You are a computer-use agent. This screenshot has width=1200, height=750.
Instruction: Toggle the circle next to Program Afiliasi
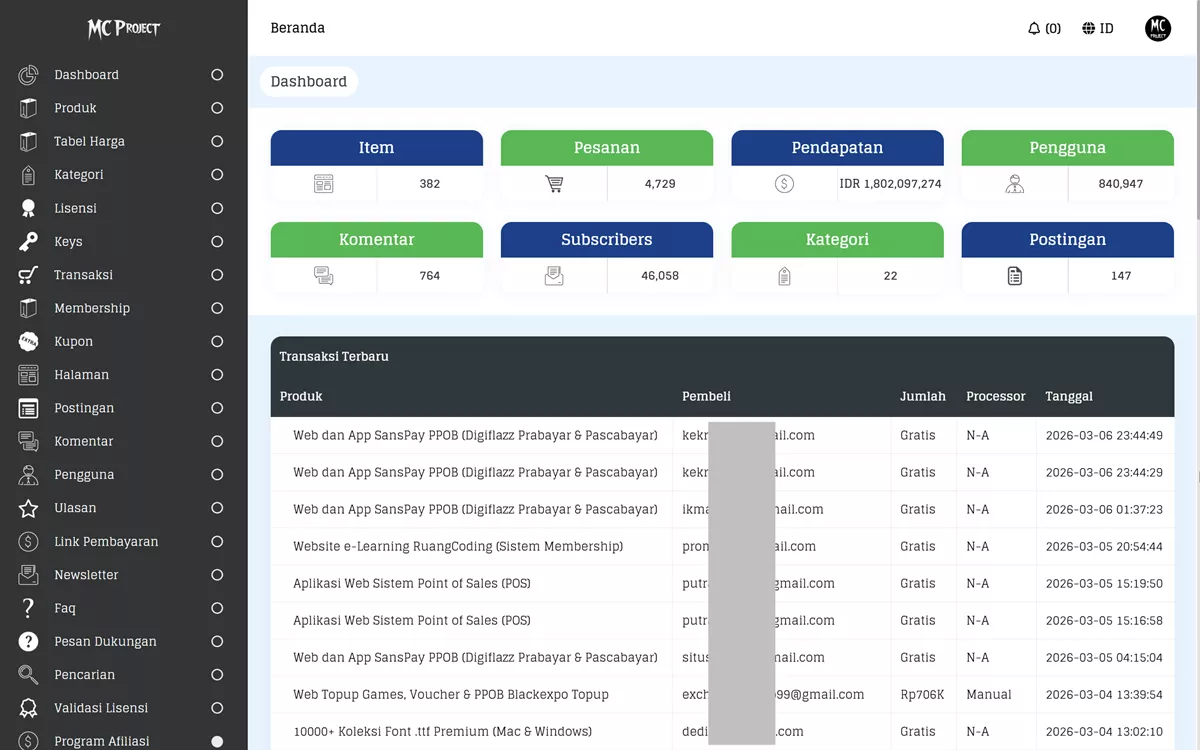click(217, 741)
